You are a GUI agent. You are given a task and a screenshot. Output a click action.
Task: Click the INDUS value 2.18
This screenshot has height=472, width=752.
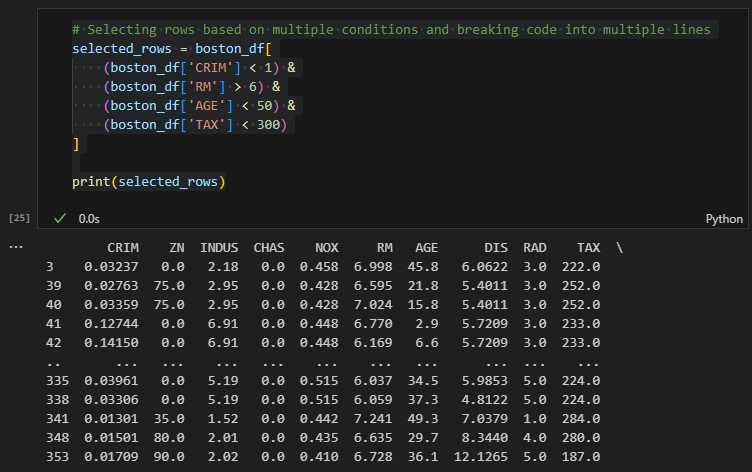(x=223, y=267)
